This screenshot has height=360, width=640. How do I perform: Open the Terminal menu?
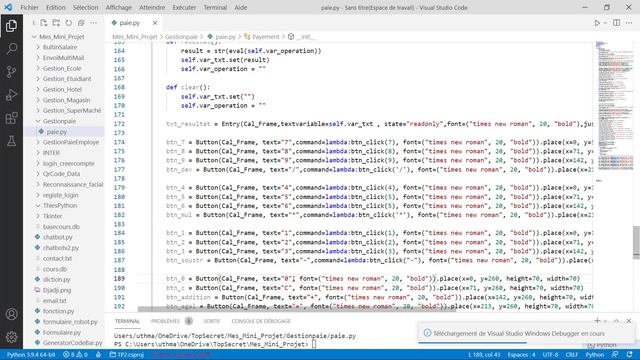point(215,7)
